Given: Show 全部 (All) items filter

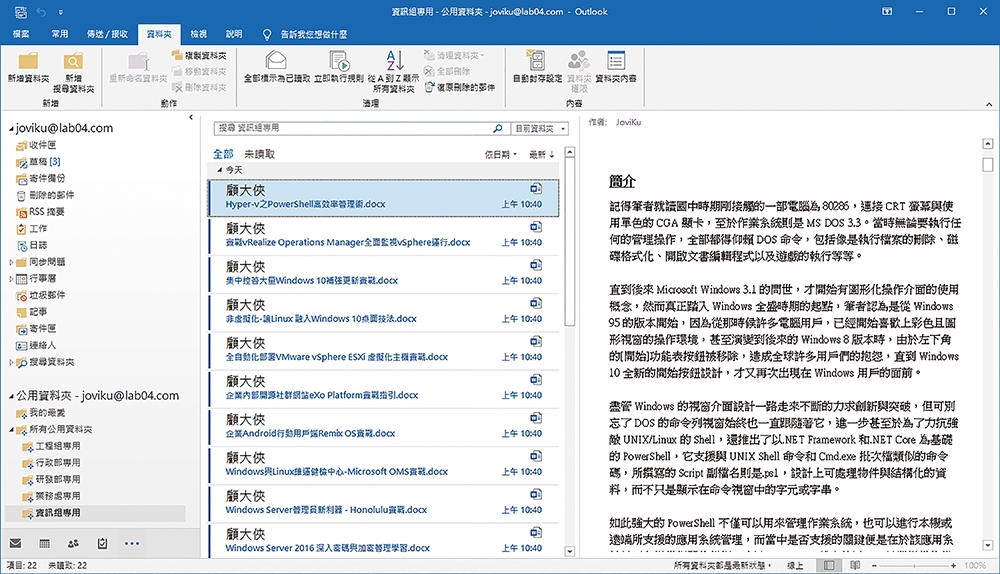Looking at the screenshot, I should point(223,154).
